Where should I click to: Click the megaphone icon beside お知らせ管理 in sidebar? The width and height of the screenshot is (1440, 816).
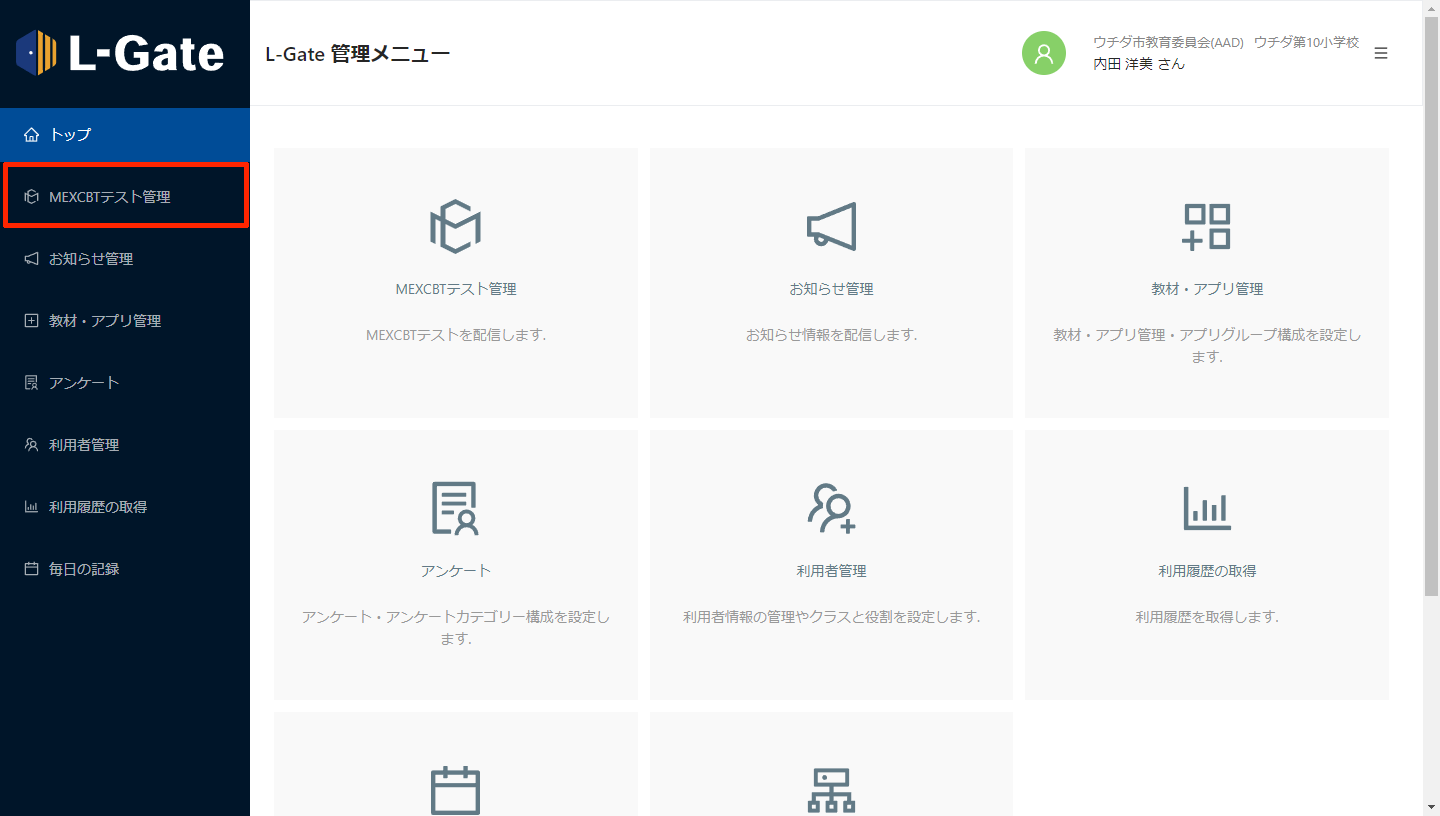tap(31, 259)
